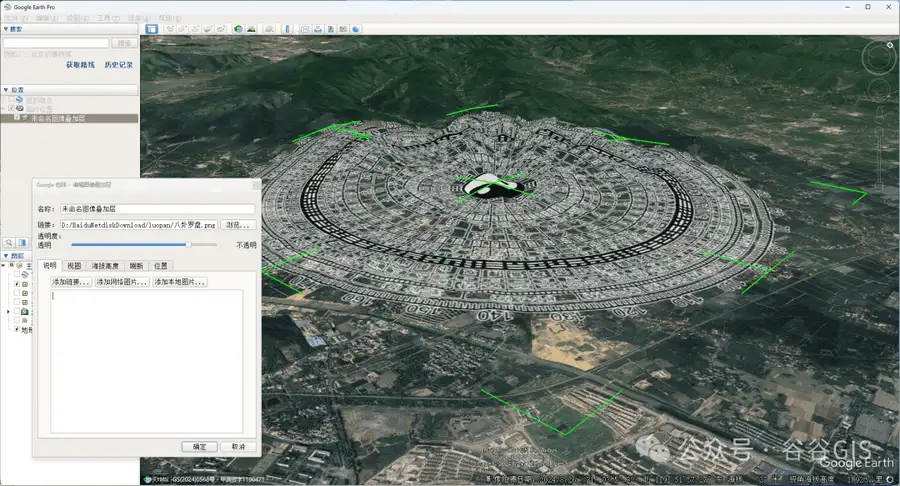Expand the collapsed layer node arrow
This screenshot has height=486, width=900.
[x=8, y=312]
